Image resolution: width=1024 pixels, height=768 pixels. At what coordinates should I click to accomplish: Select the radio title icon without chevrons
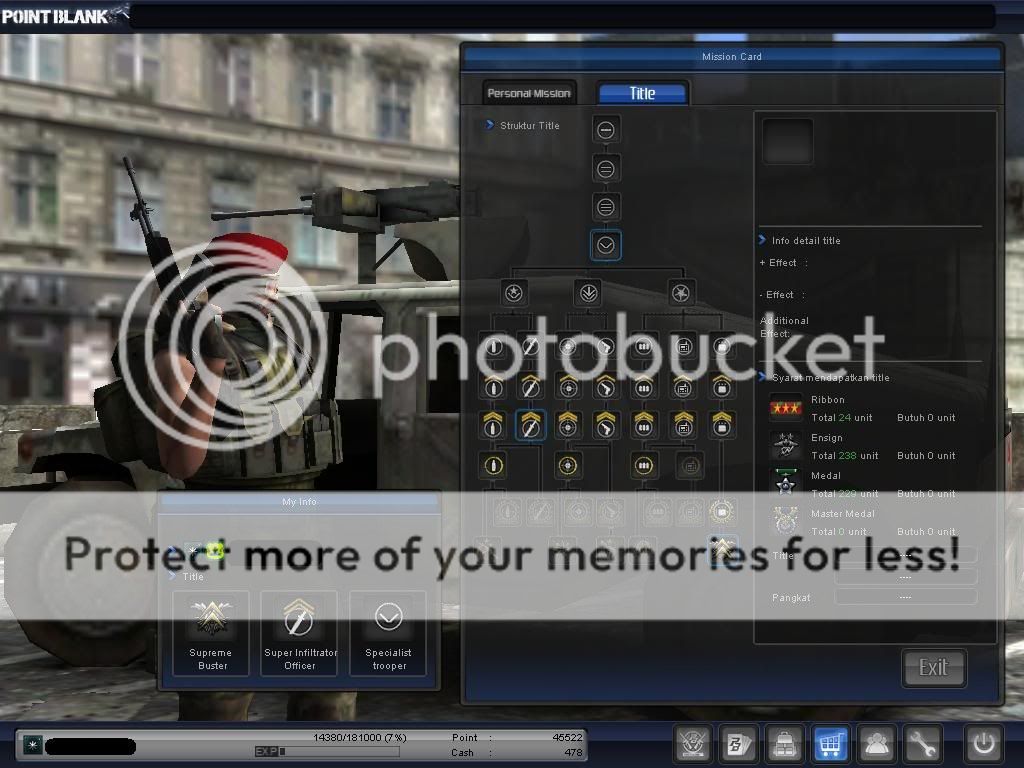pos(683,347)
